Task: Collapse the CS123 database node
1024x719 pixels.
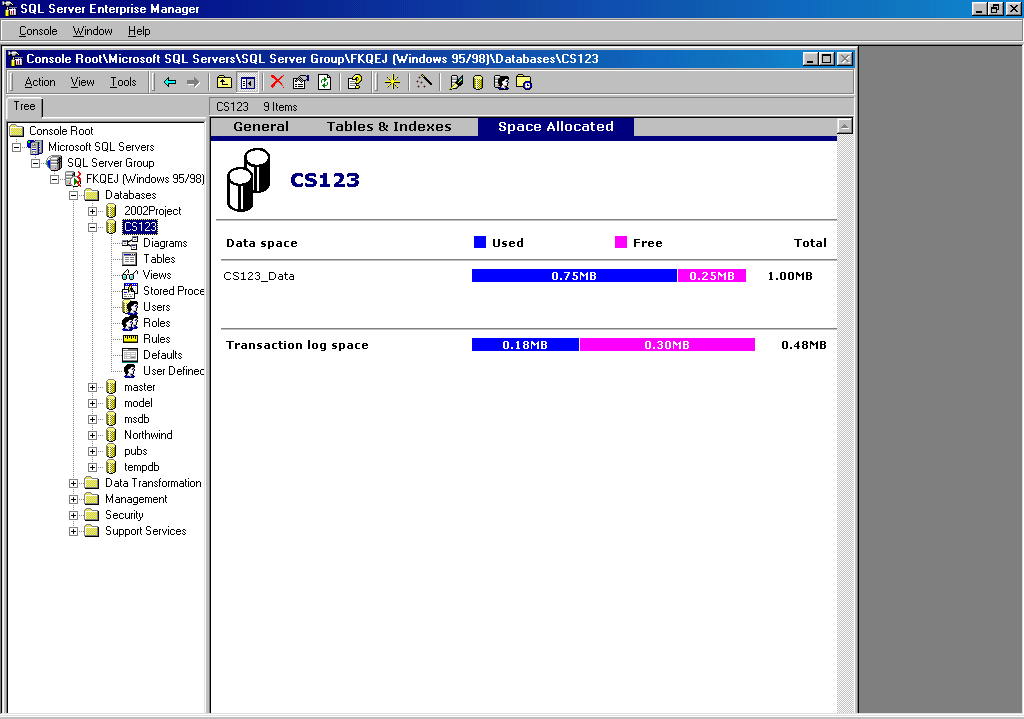Action: coord(93,227)
